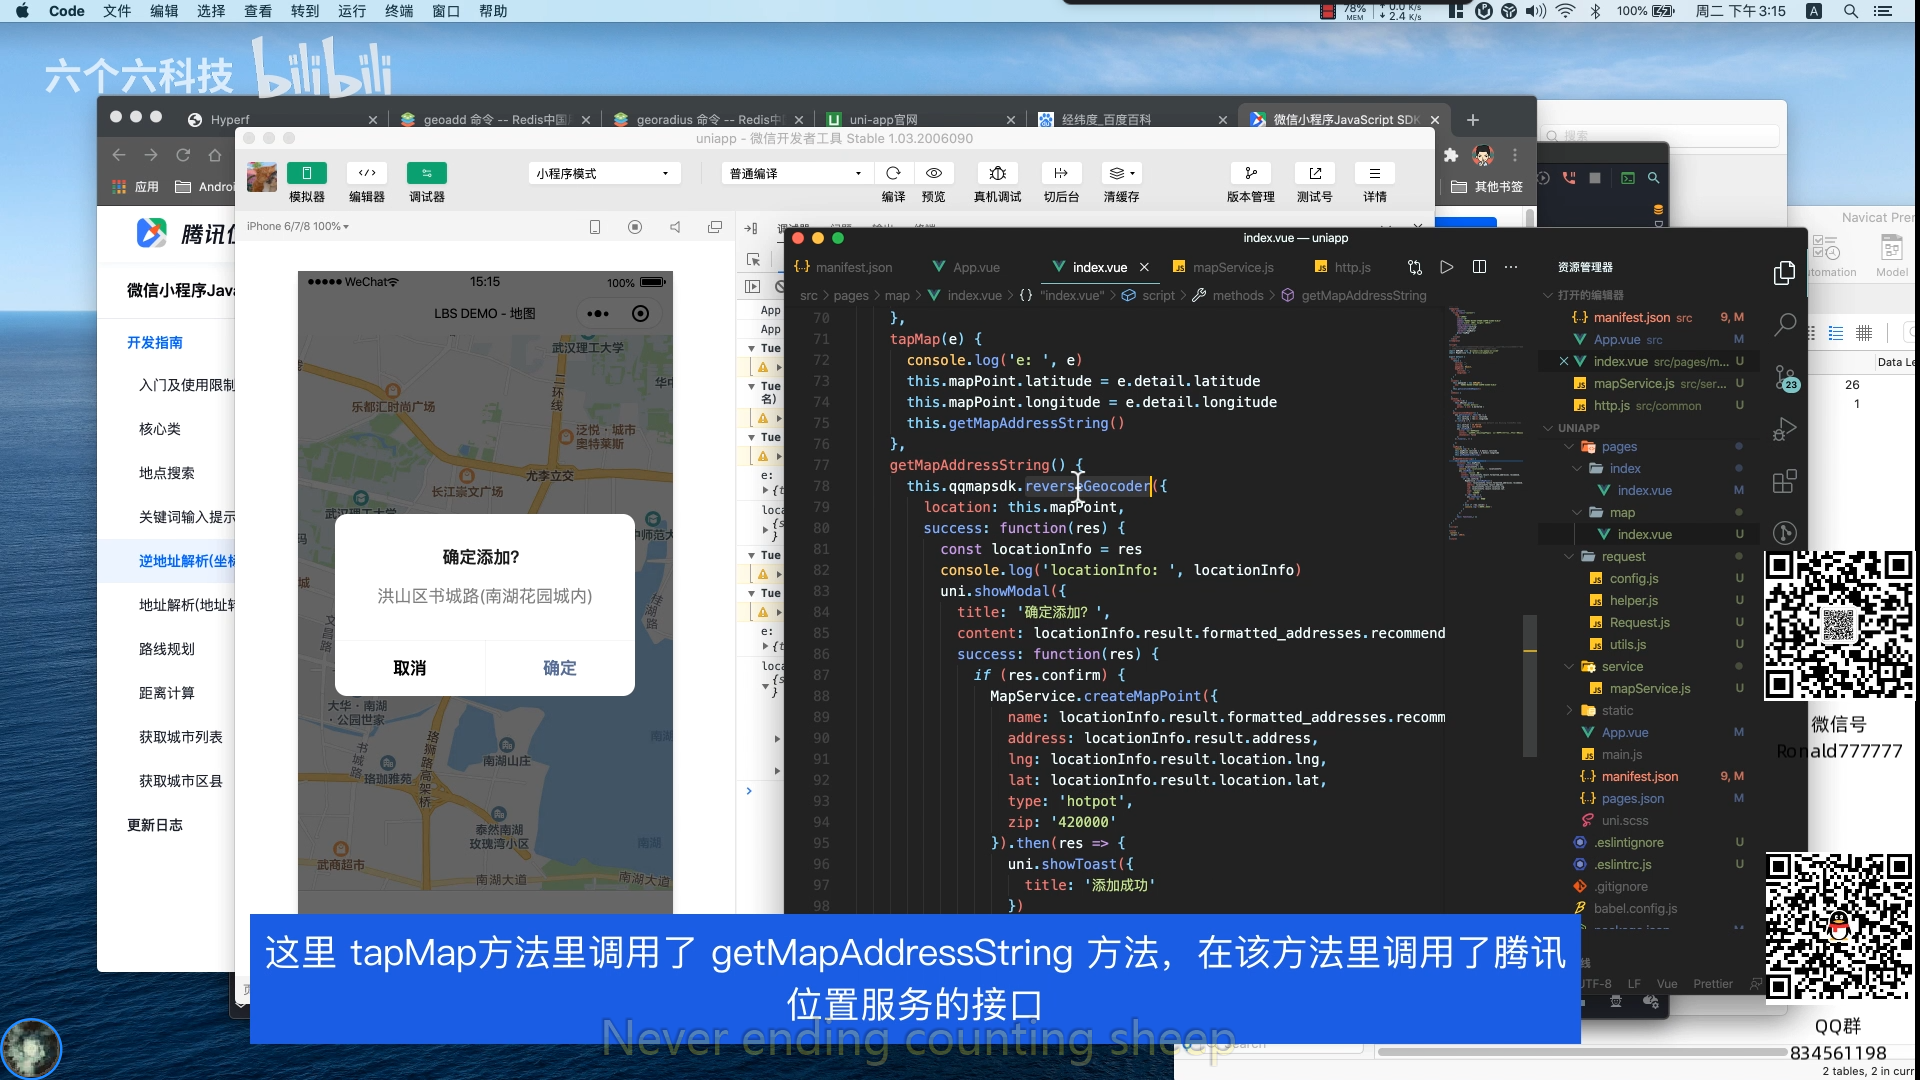This screenshot has width=1920, height=1080.
Task: Click the Run/Play button in editor toolbar
Action: tap(1447, 268)
